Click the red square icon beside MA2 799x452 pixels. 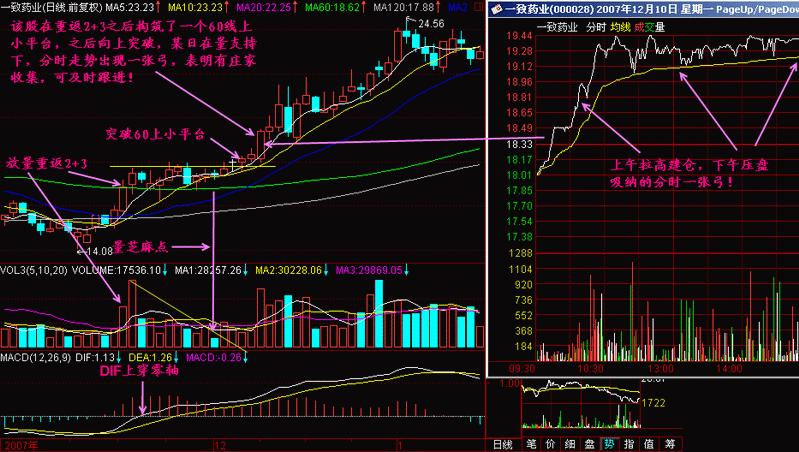[478, 7]
